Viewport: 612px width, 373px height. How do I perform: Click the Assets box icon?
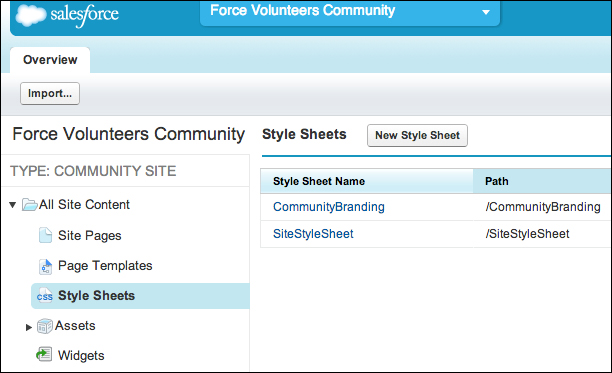(x=44, y=326)
